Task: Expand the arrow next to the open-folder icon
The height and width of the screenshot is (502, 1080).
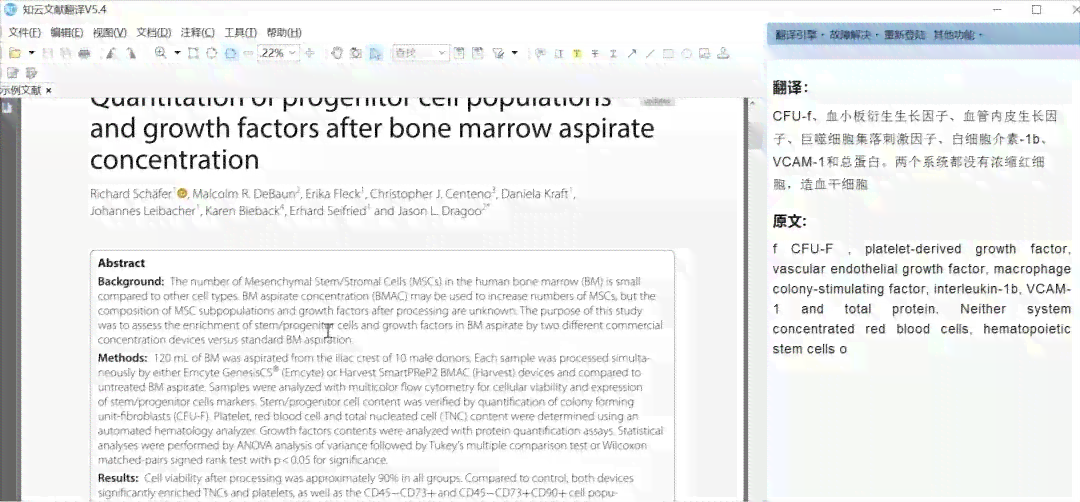Action: pos(31,53)
